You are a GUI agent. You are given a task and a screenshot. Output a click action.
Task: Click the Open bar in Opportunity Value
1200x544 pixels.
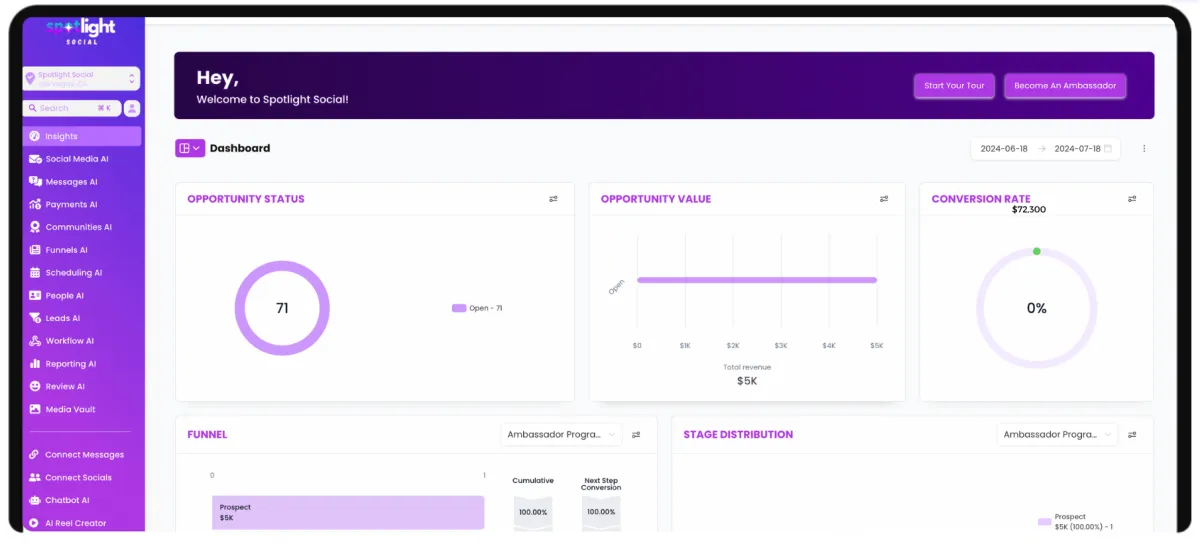click(x=757, y=280)
